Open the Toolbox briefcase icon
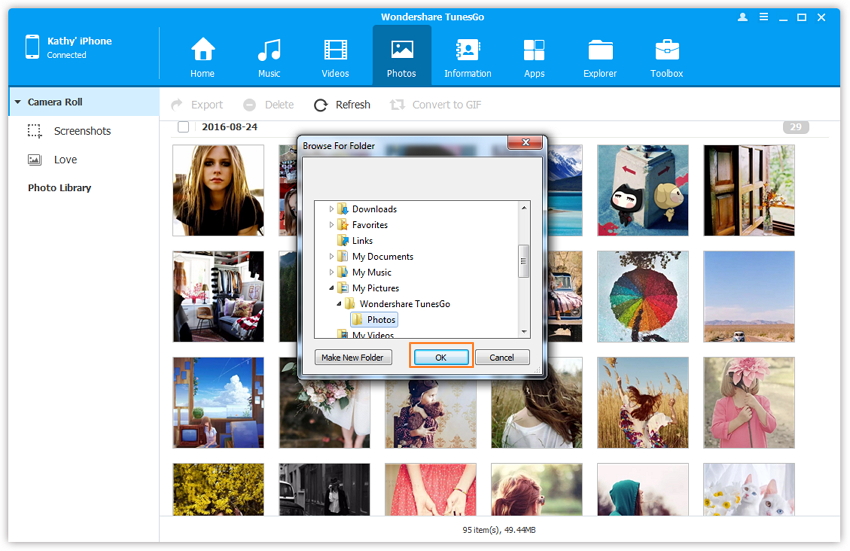The height and width of the screenshot is (551, 850). coord(667,50)
